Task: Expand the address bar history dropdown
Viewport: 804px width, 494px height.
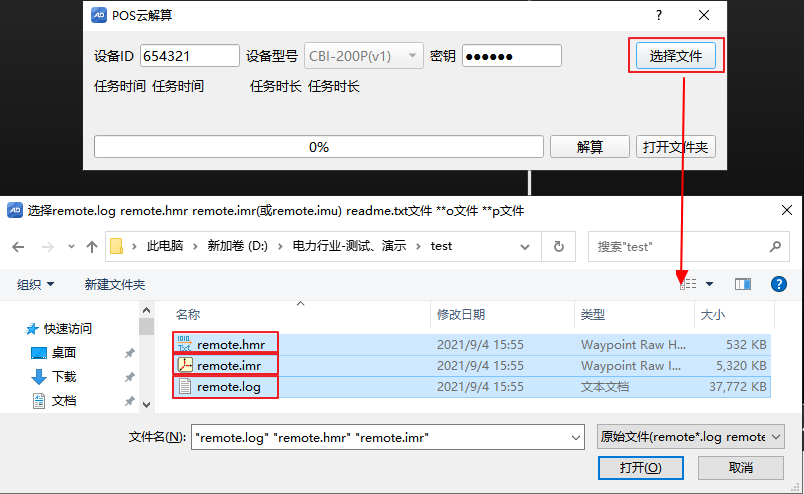Action: point(525,247)
